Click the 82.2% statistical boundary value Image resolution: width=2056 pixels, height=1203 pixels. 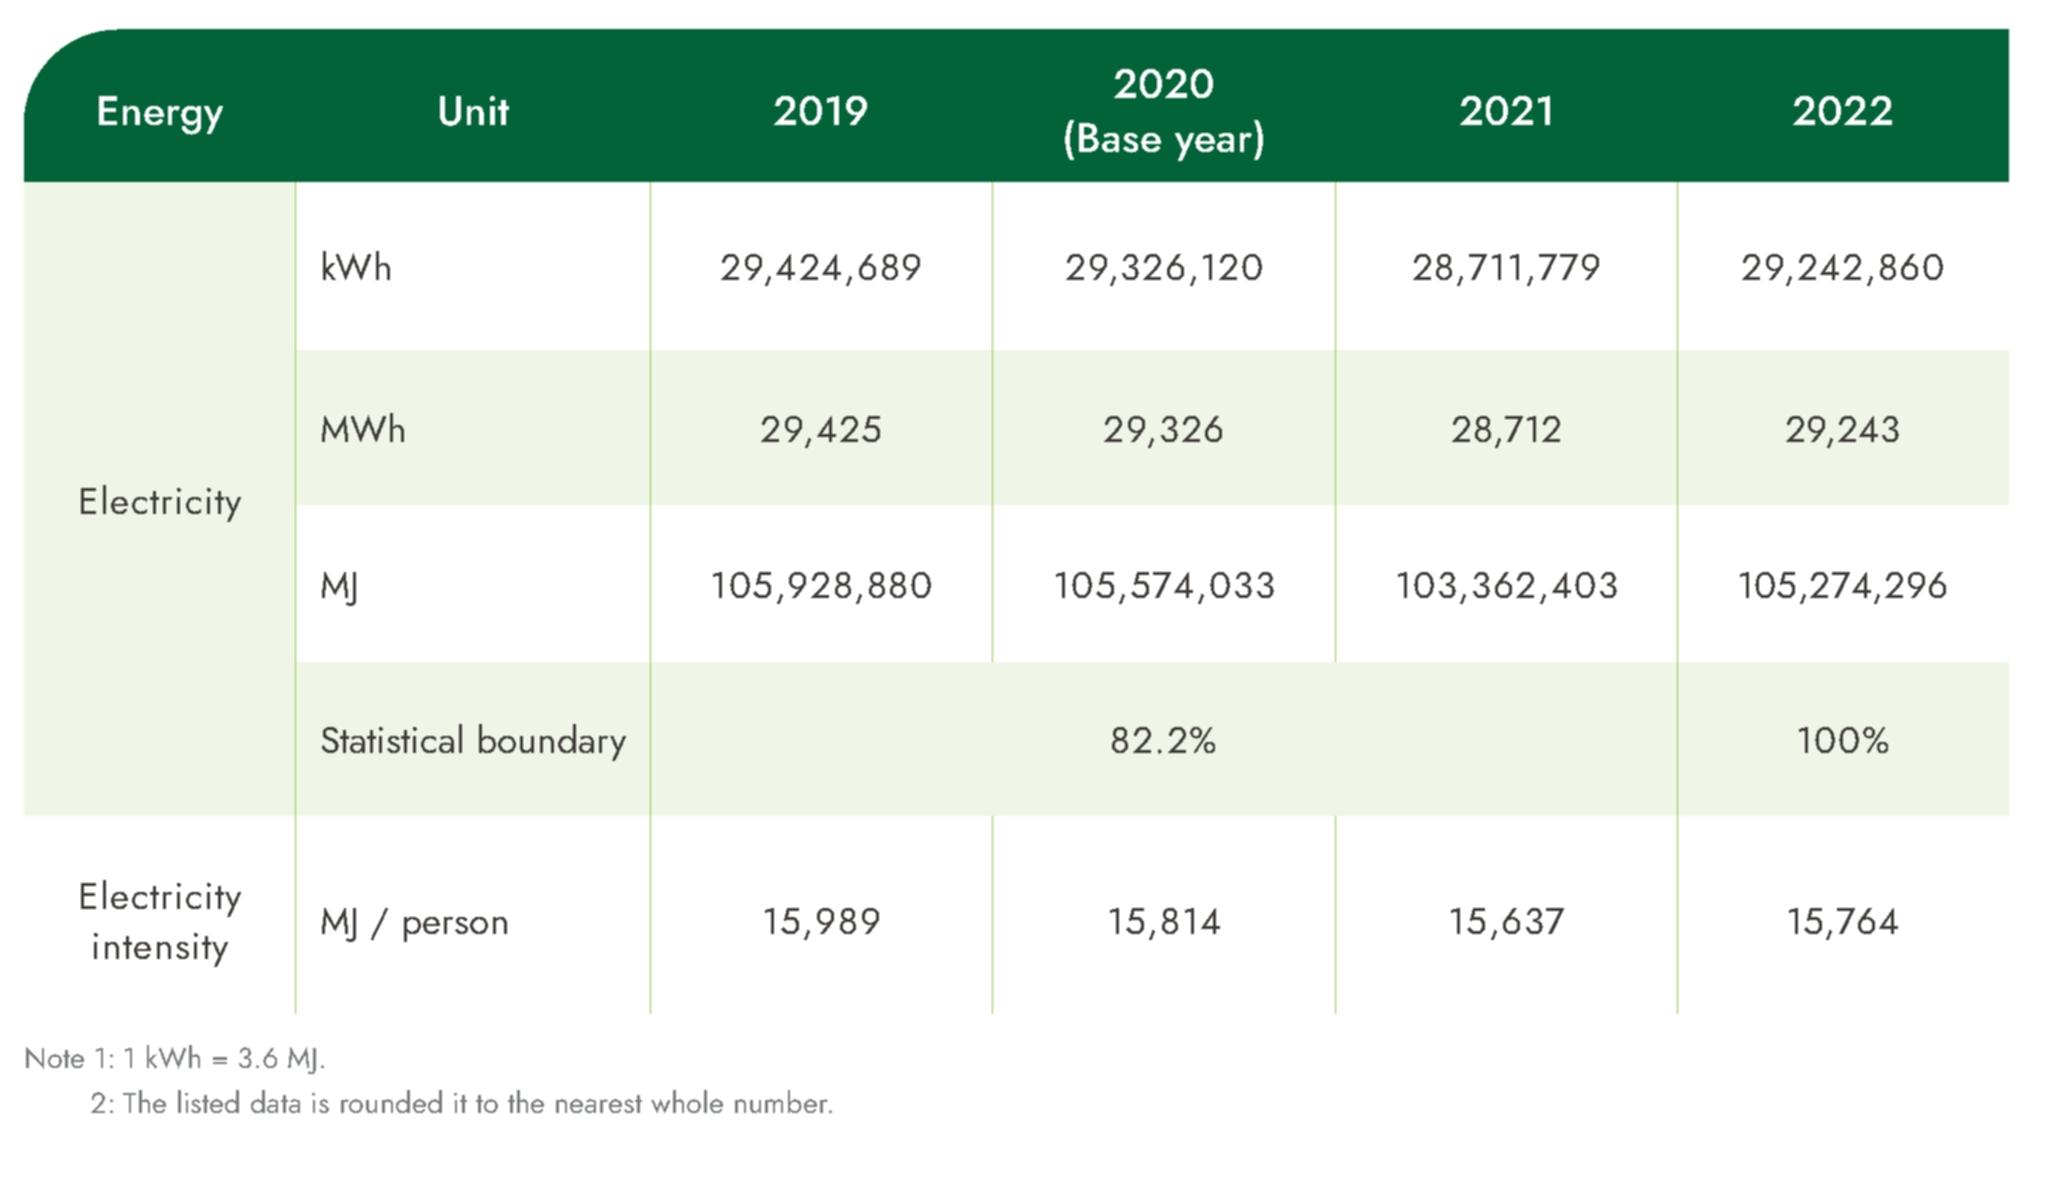pos(1163,741)
